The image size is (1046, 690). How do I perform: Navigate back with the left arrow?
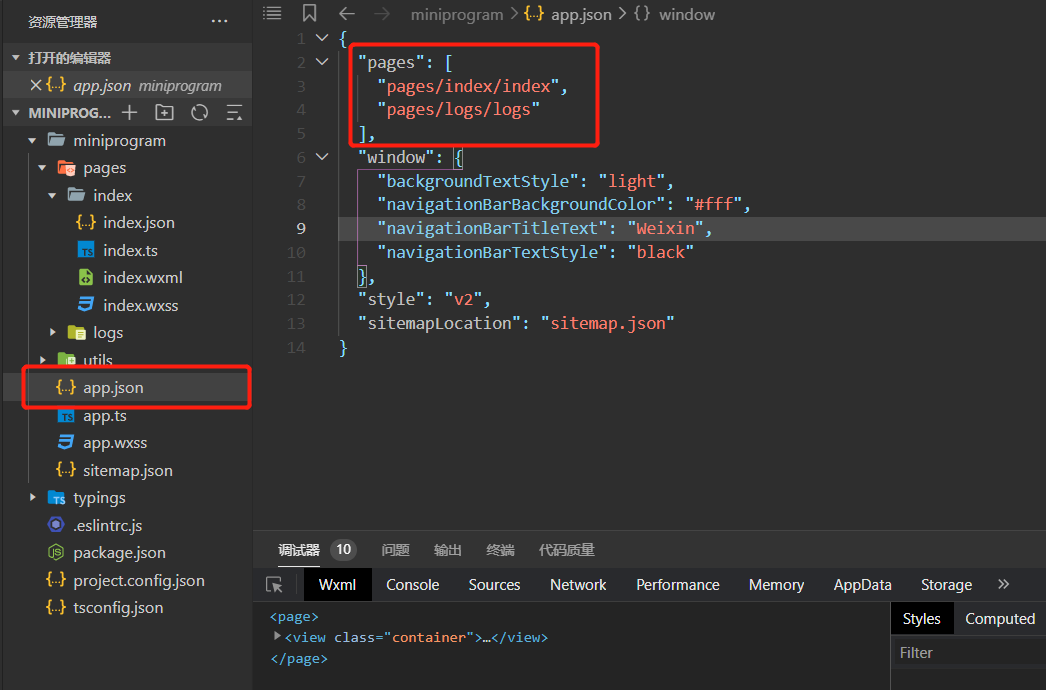point(347,13)
